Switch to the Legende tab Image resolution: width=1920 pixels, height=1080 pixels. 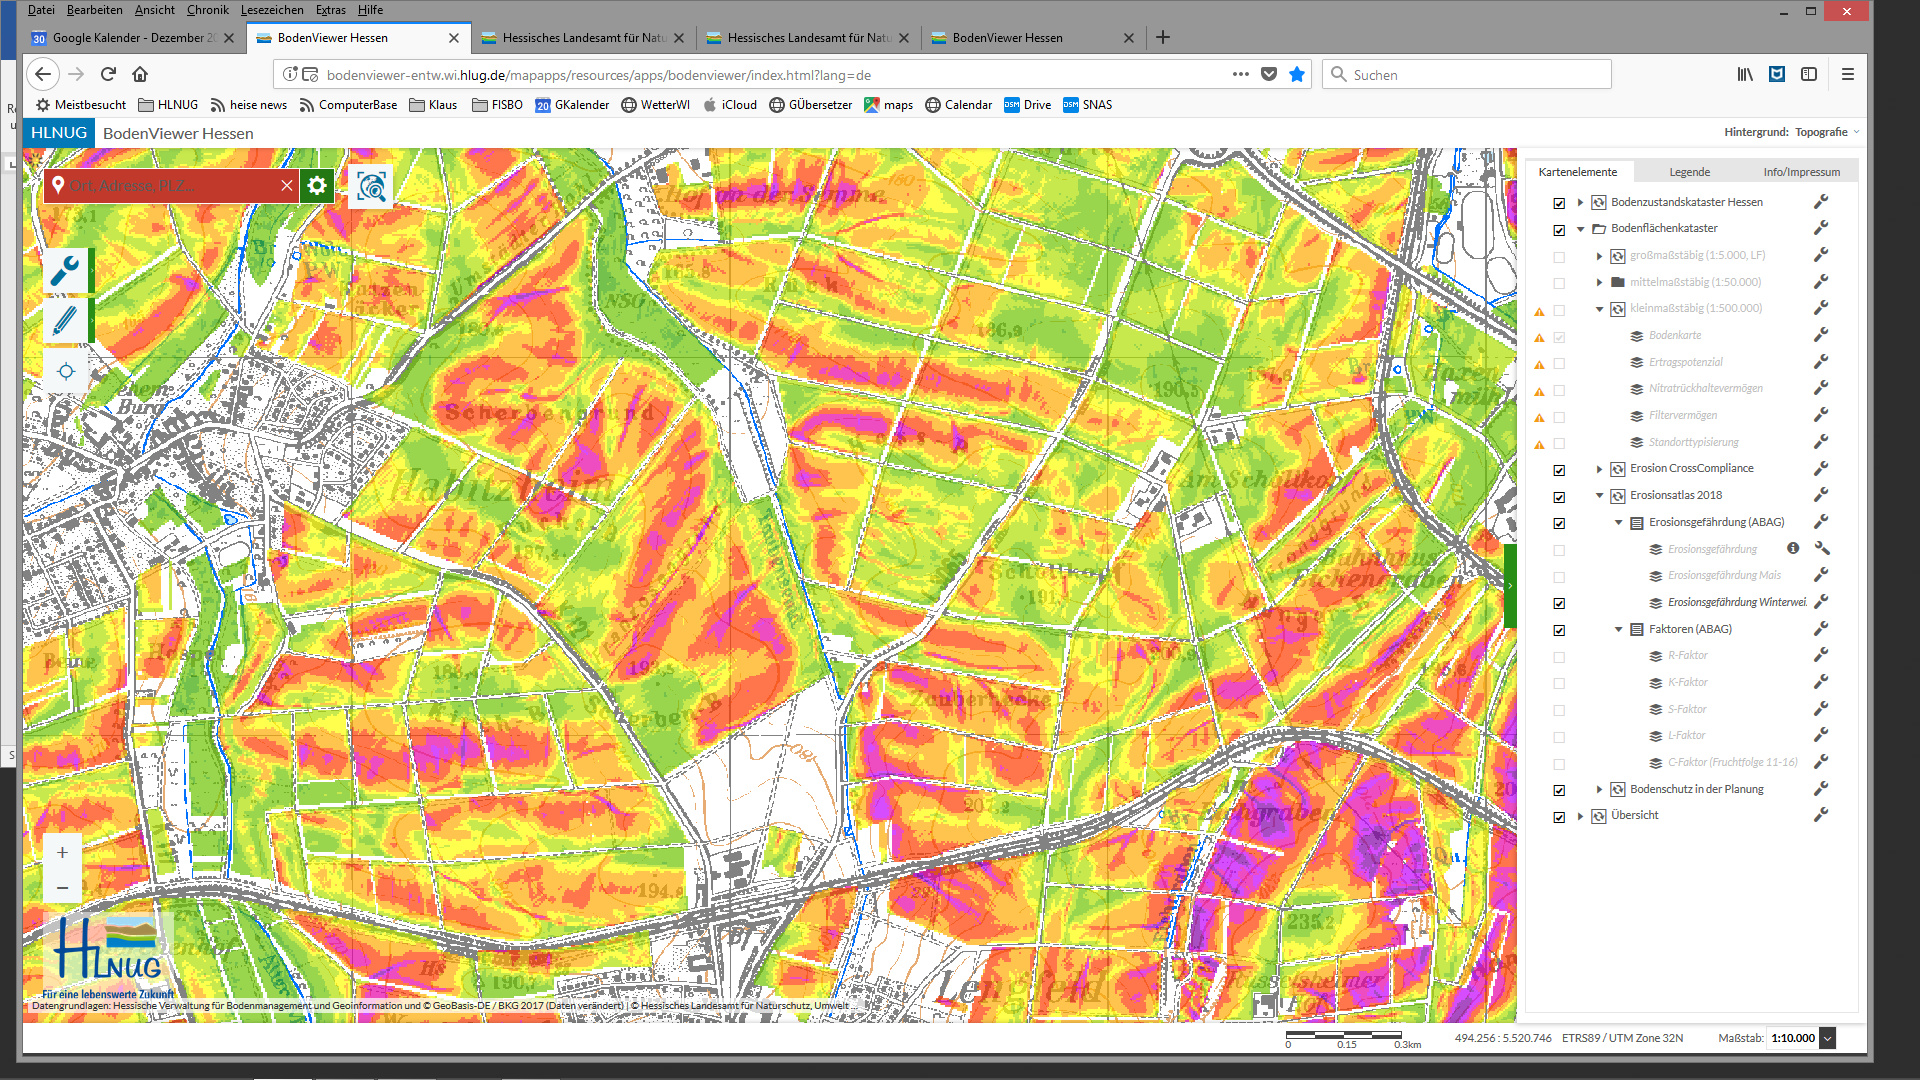(x=1689, y=172)
